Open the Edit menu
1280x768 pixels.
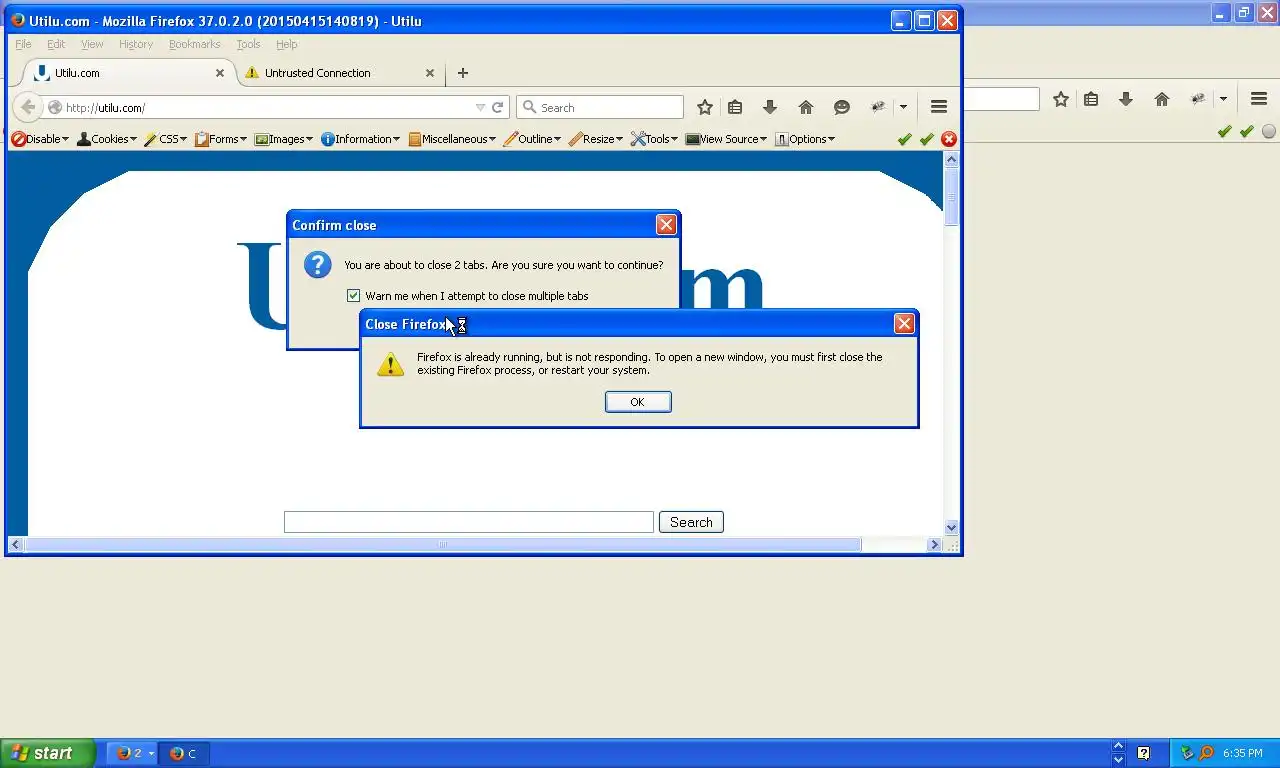pos(56,44)
